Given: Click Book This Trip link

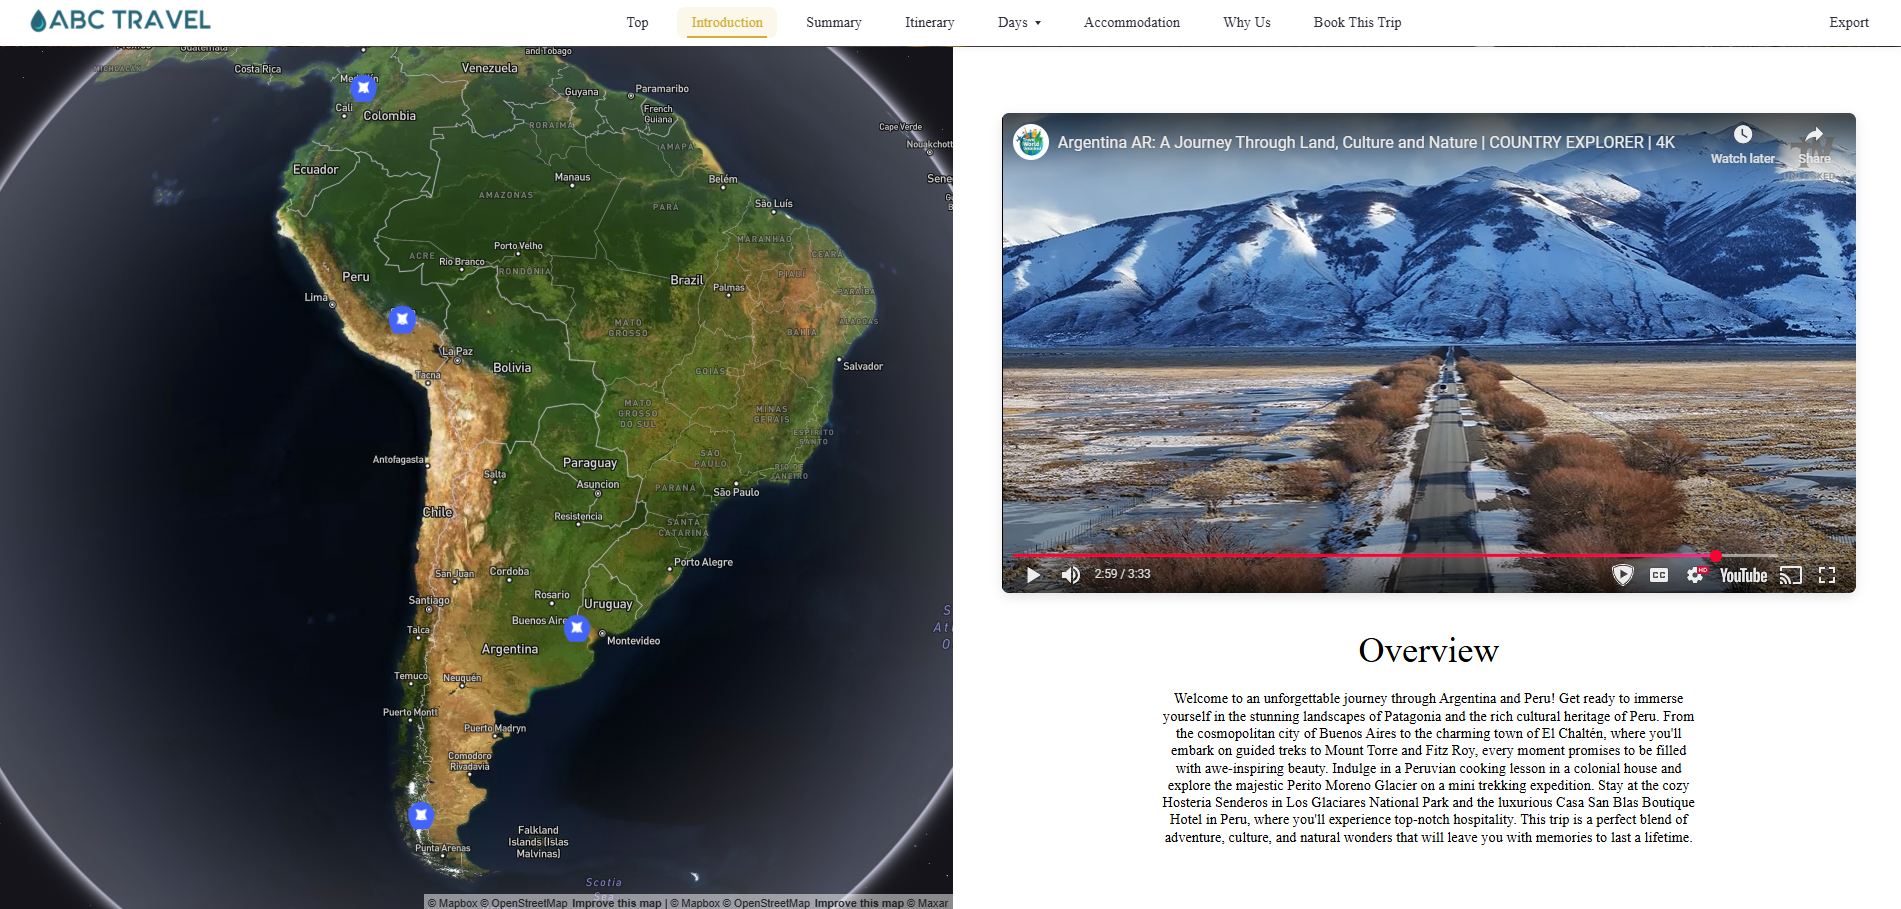Looking at the screenshot, I should (1357, 22).
